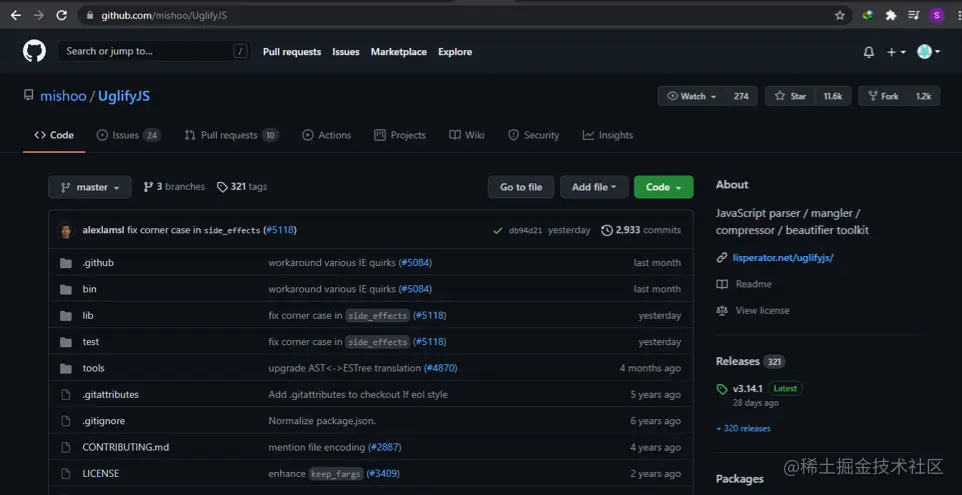
Task: Open the .github folder
Action: (x=98, y=263)
